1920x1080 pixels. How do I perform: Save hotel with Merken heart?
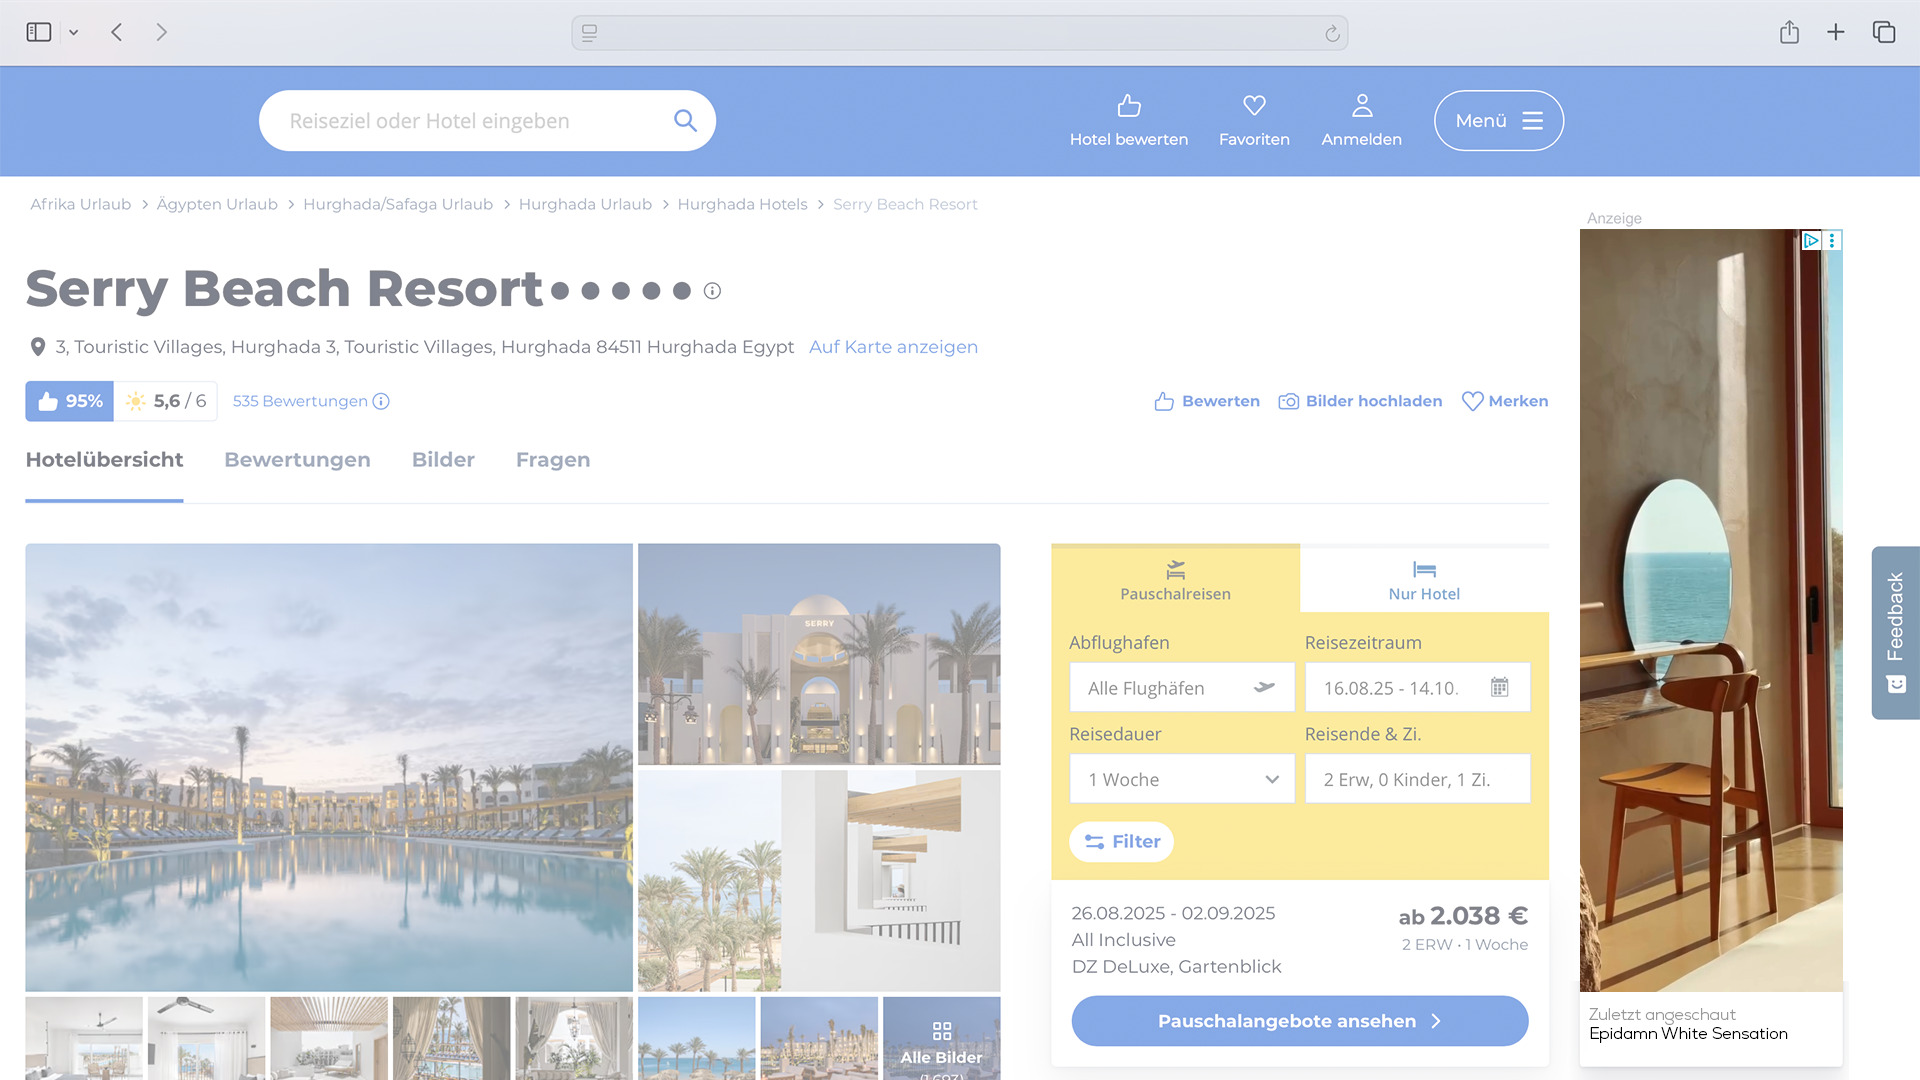point(1505,401)
